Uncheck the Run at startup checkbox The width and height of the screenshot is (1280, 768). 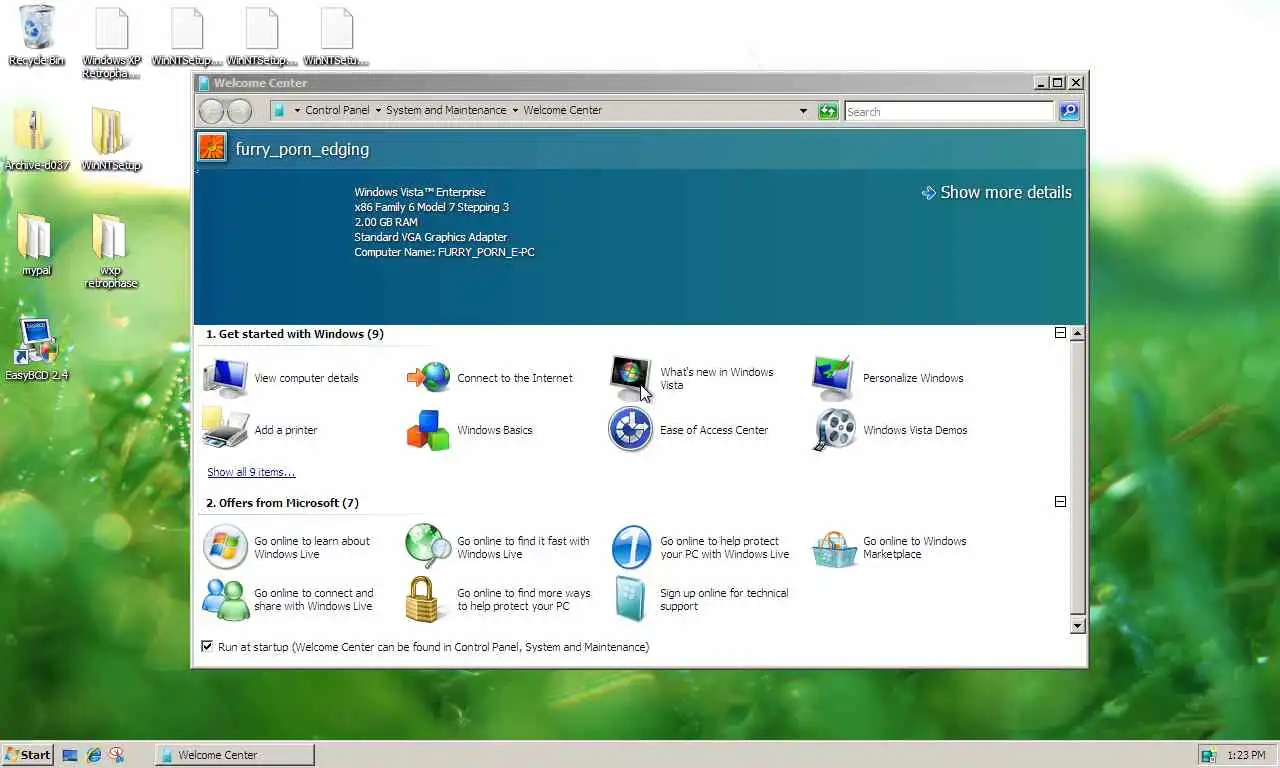click(207, 647)
